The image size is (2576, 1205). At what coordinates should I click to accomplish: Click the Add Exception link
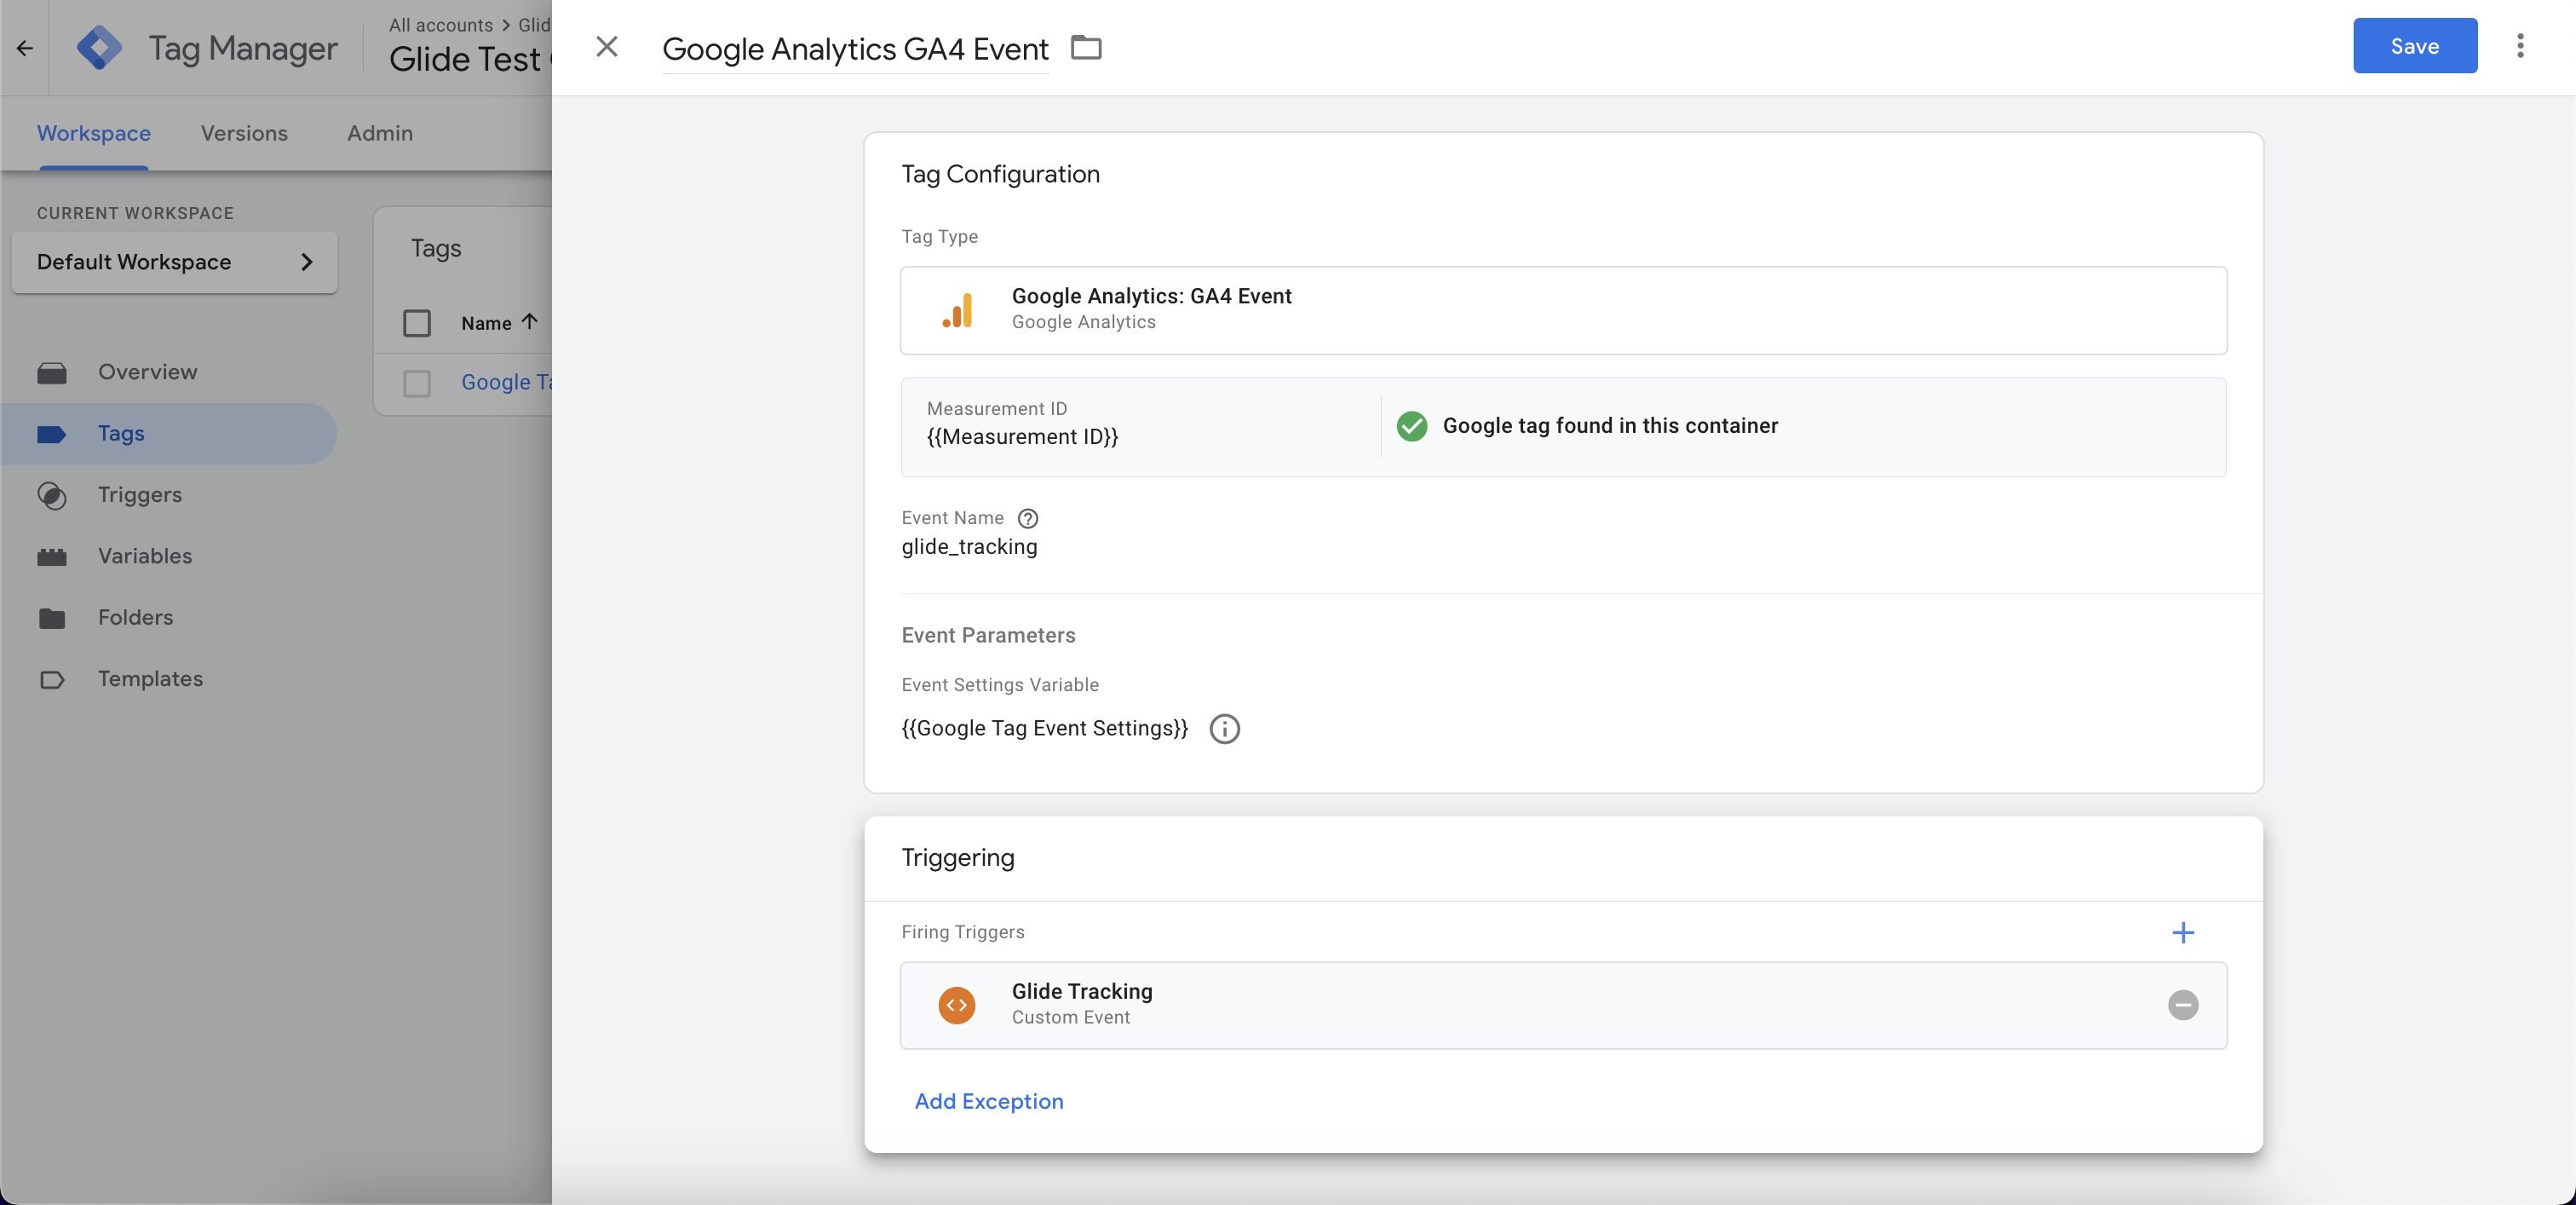pyautogui.click(x=988, y=1101)
